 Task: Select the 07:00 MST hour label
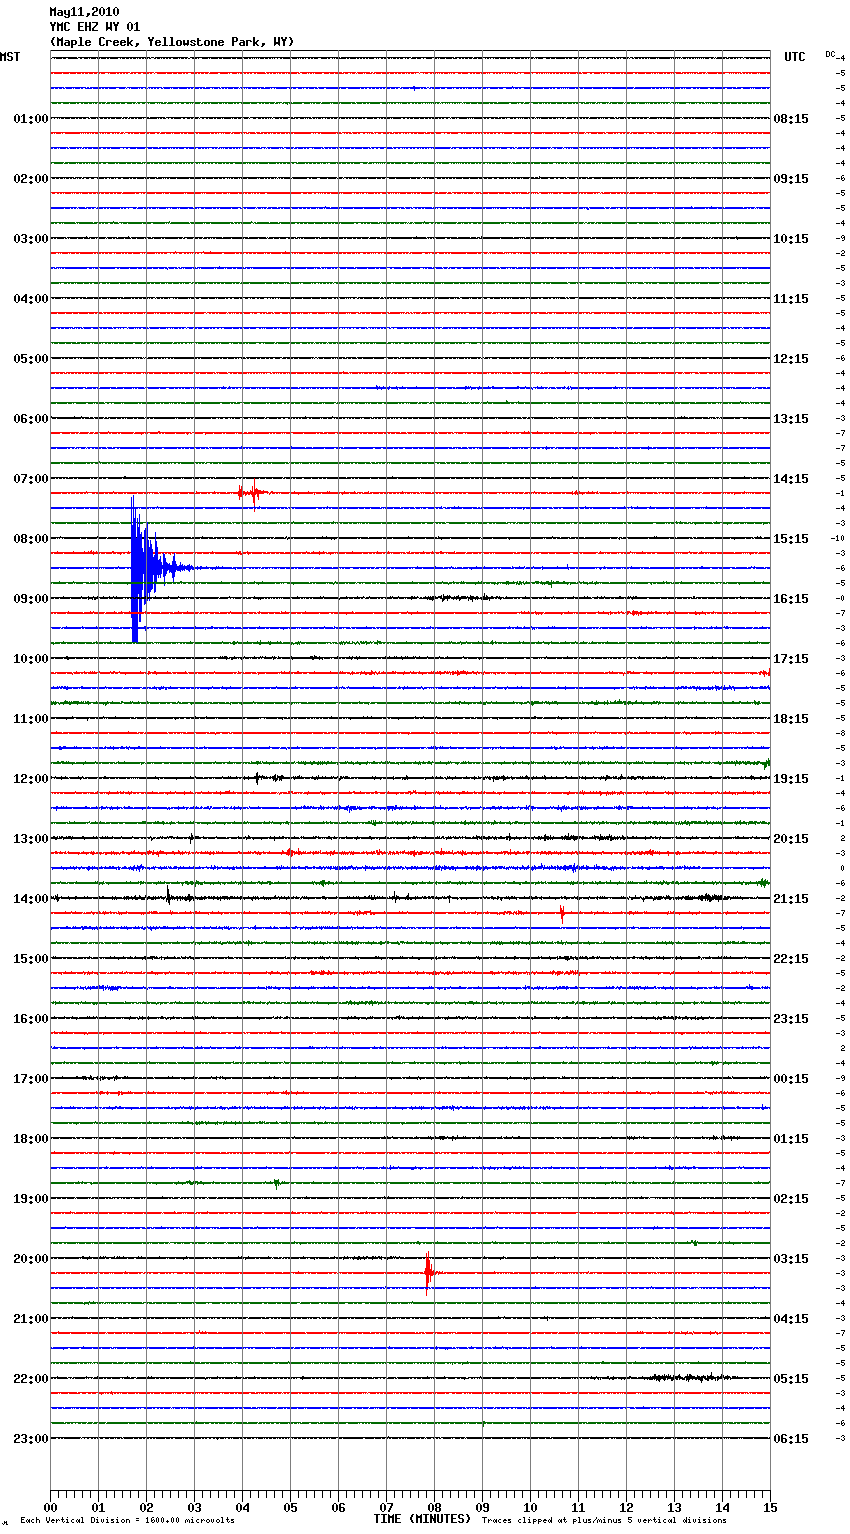tap(31, 479)
